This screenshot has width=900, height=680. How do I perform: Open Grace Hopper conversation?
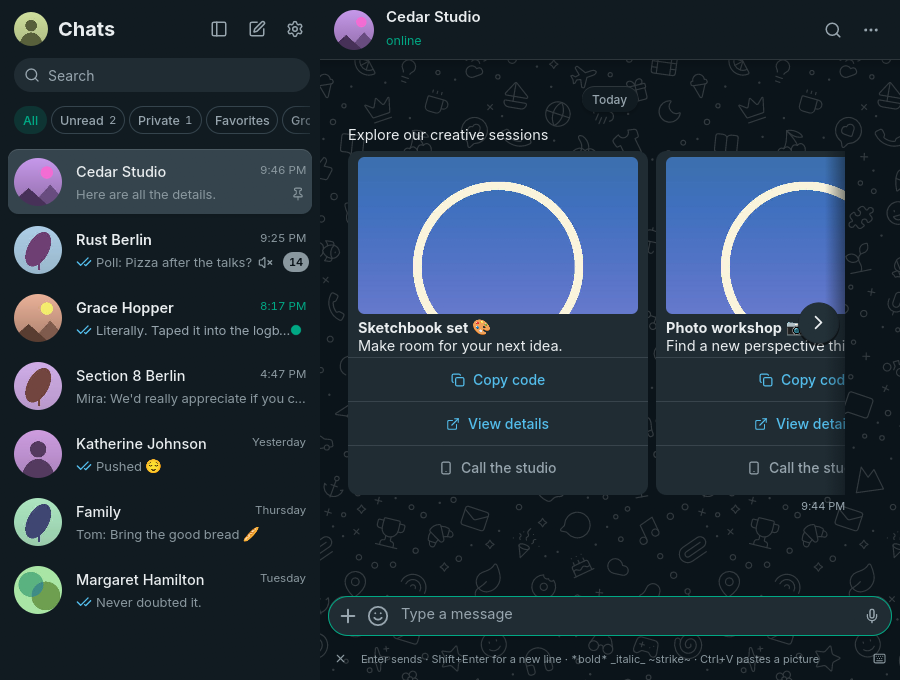160,318
